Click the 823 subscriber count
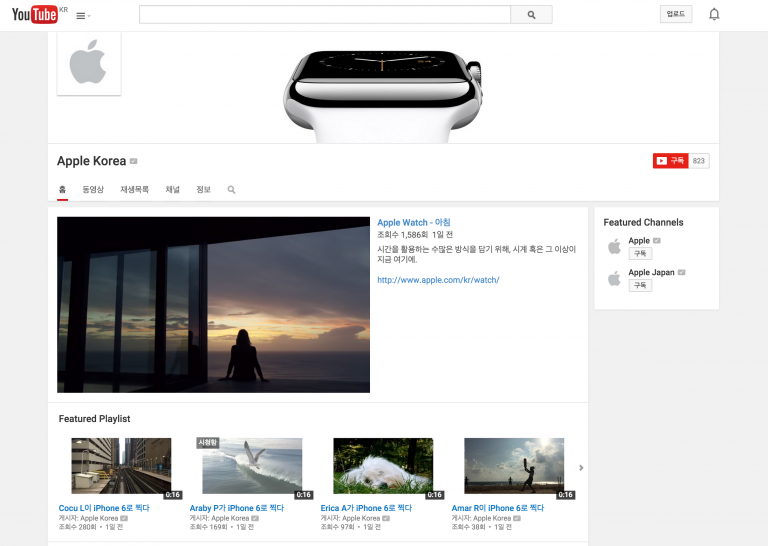Screen dimensions: 768x546 (699, 161)
